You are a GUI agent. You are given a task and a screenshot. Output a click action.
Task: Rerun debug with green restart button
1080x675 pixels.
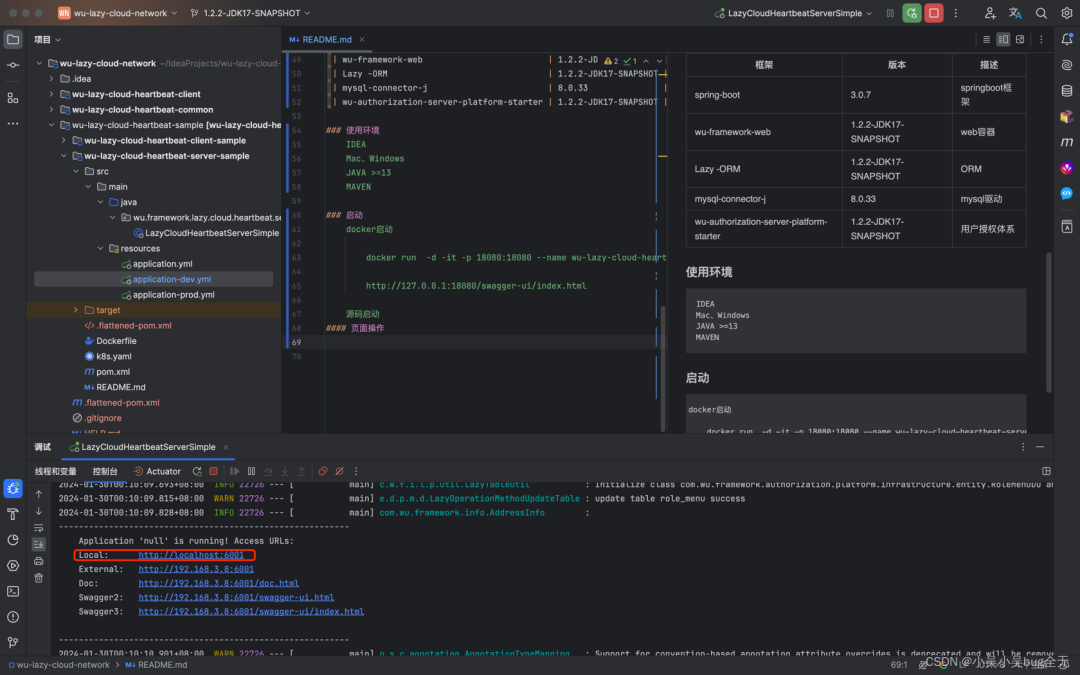912,13
